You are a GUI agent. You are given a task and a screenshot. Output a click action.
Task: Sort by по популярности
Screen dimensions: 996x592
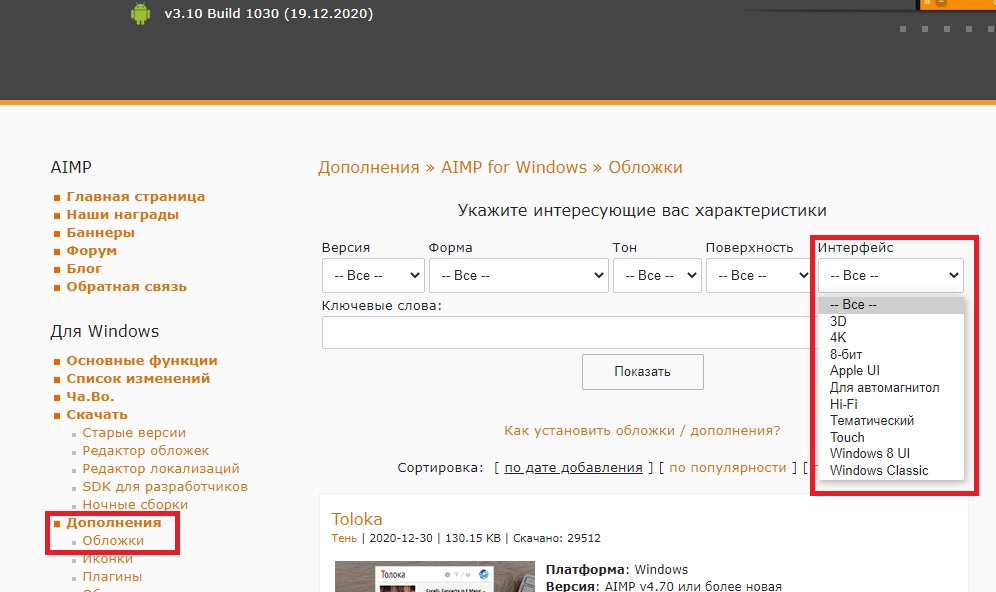click(x=727, y=468)
